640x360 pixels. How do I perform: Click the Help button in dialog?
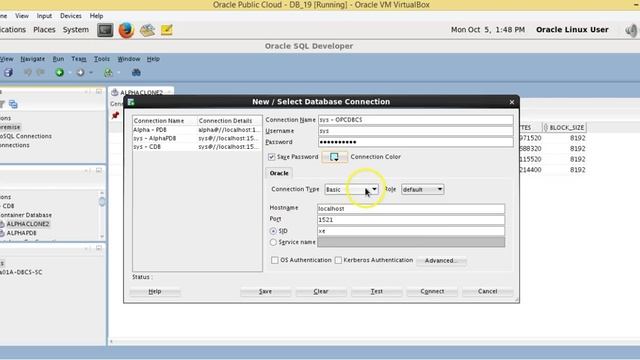155,291
